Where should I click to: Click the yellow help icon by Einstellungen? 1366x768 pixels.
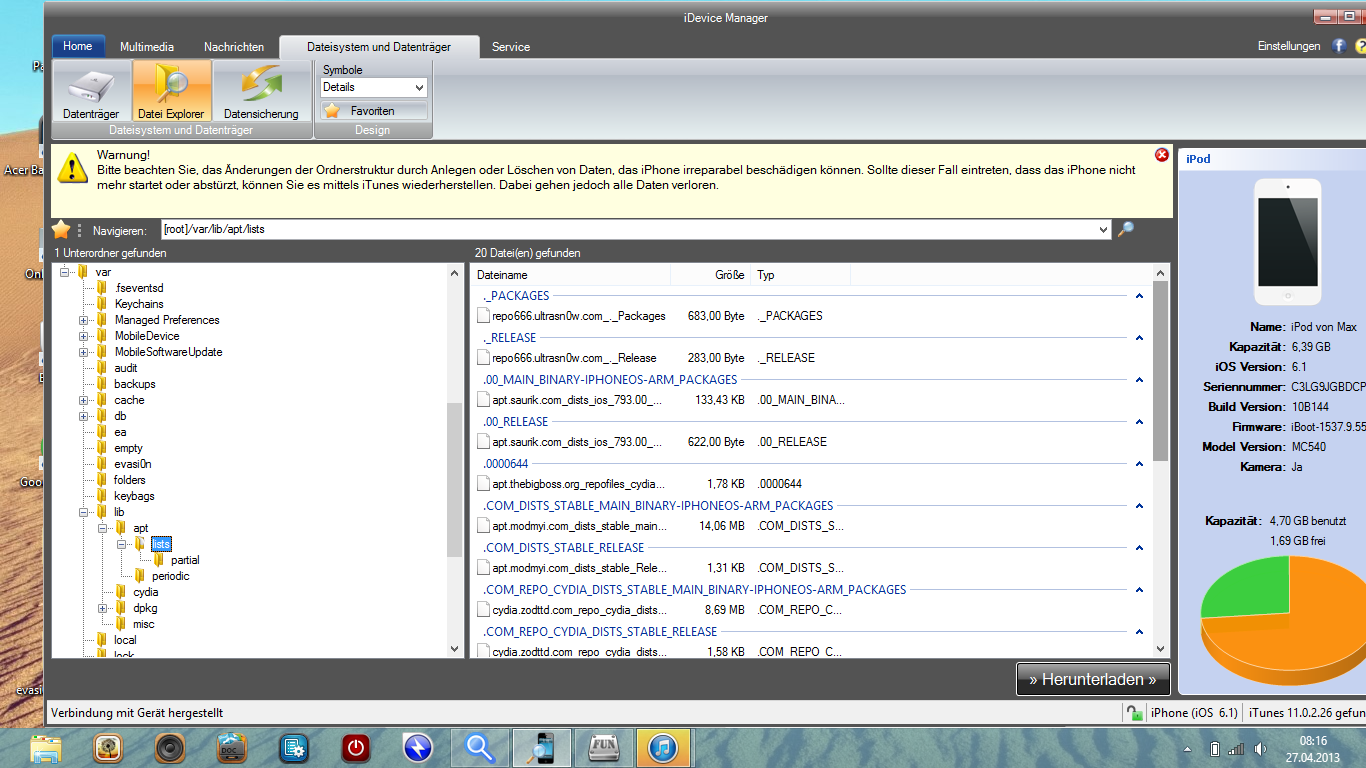[1360, 46]
